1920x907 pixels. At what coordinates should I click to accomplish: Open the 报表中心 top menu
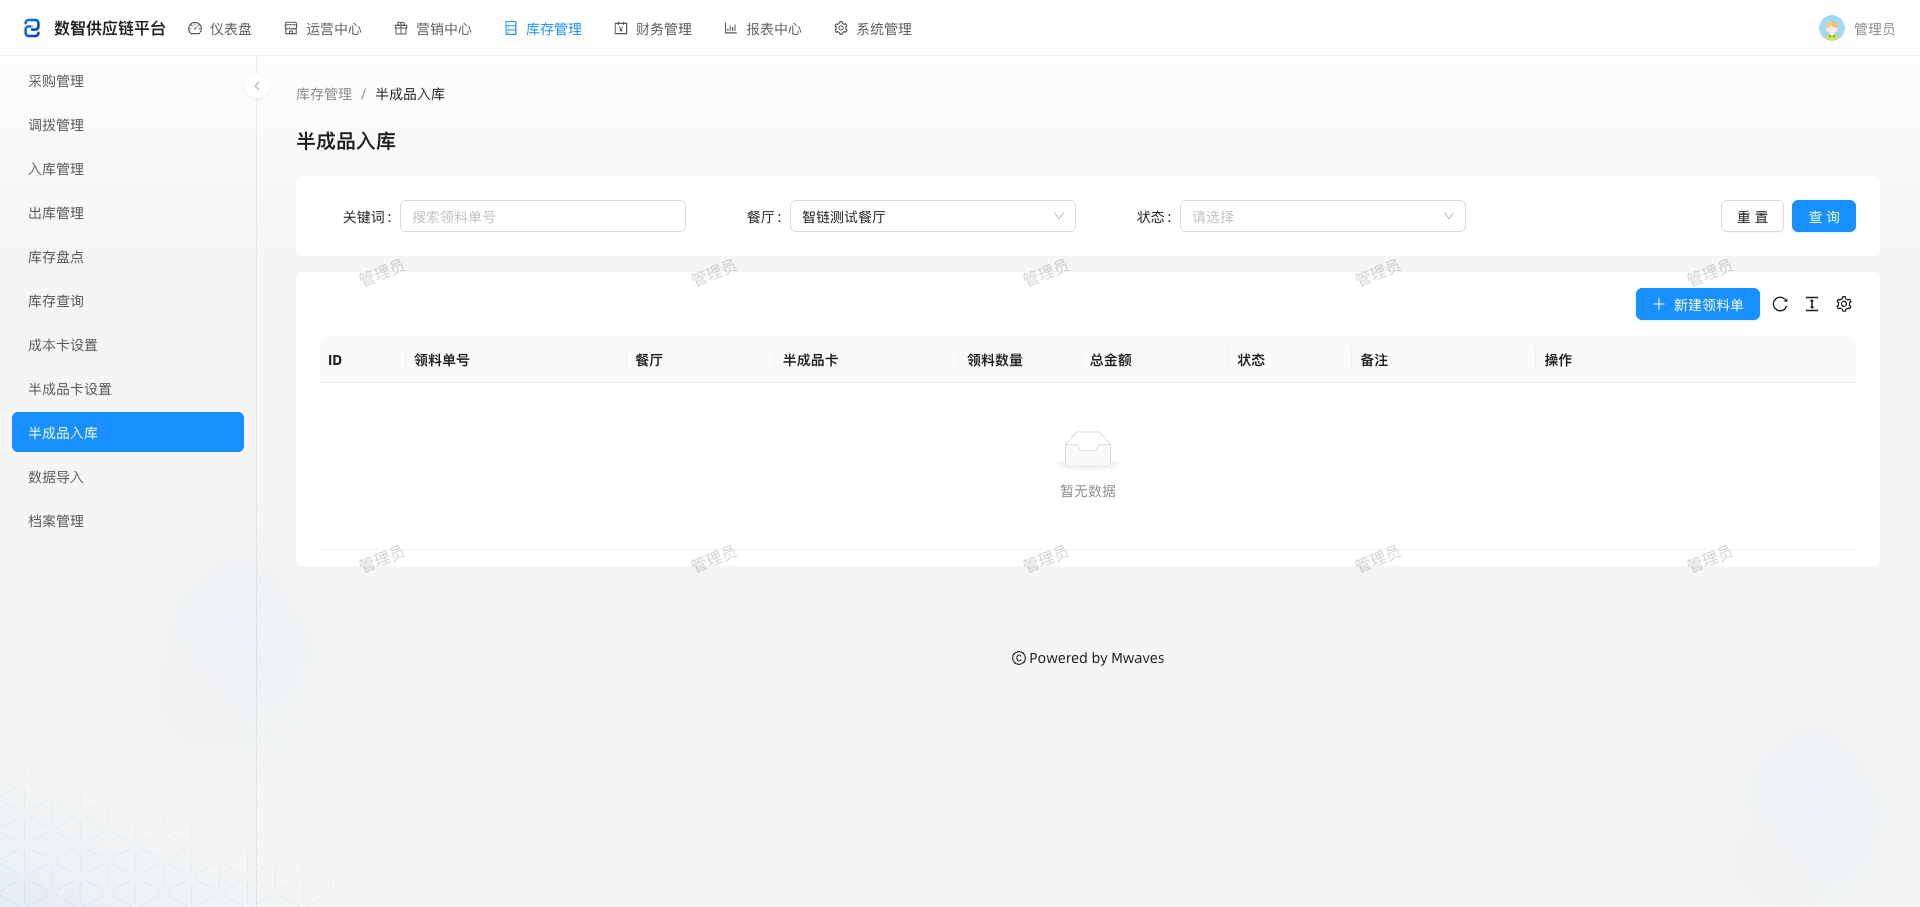click(x=763, y=29)
